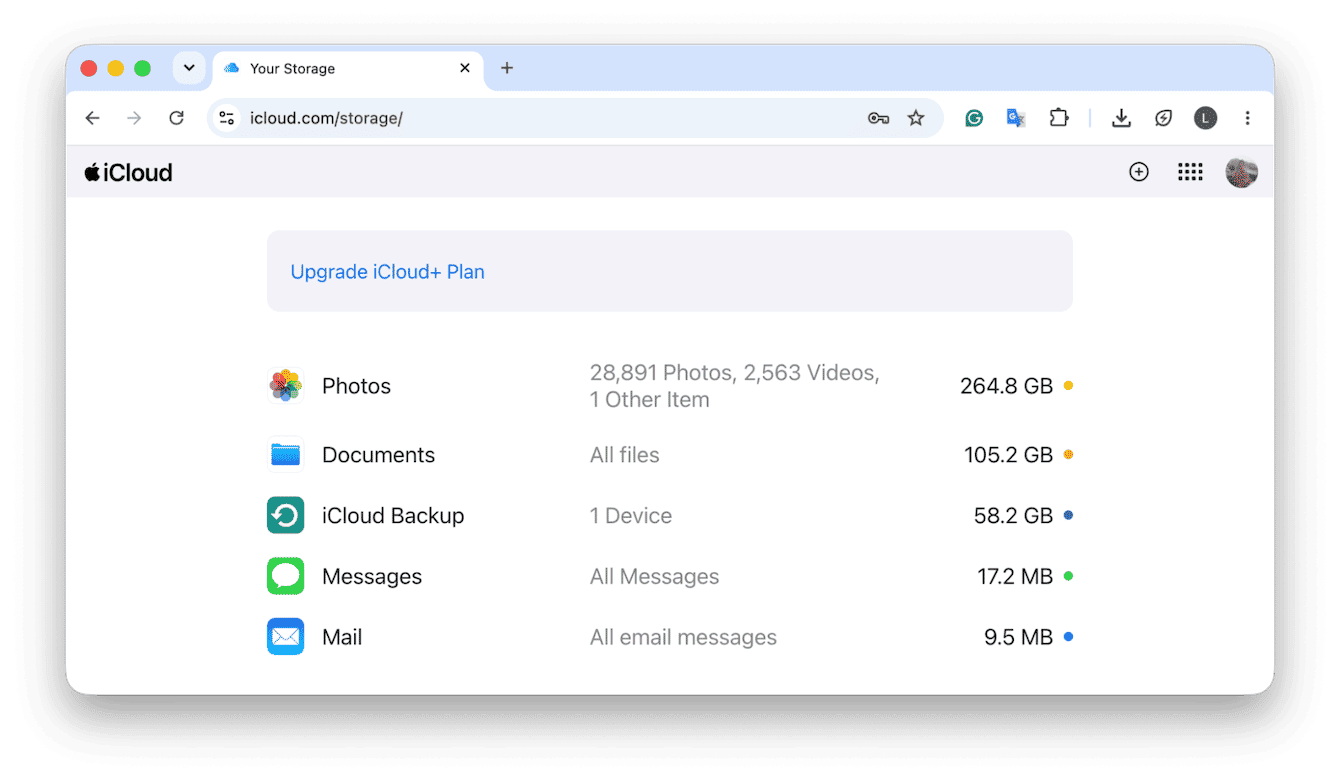1340x782 pixels.
Task: Click the All files description
Action: (625, 455)
